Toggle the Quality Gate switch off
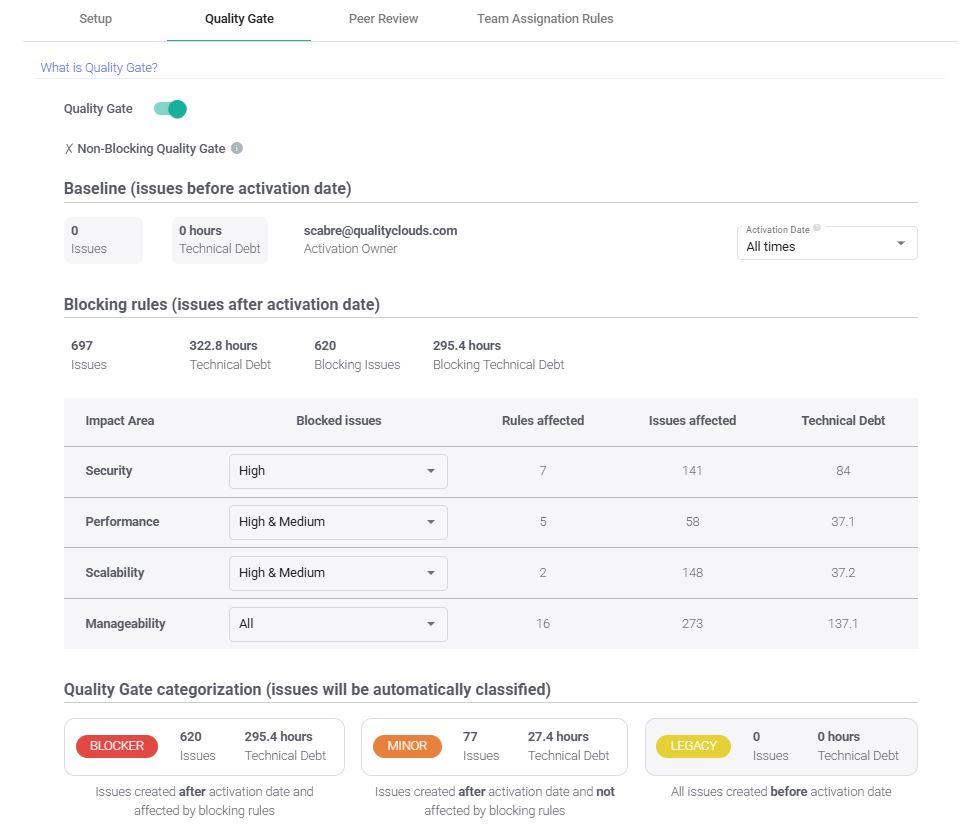The height and width of the screenshot is (832, 977). [170, 109]
